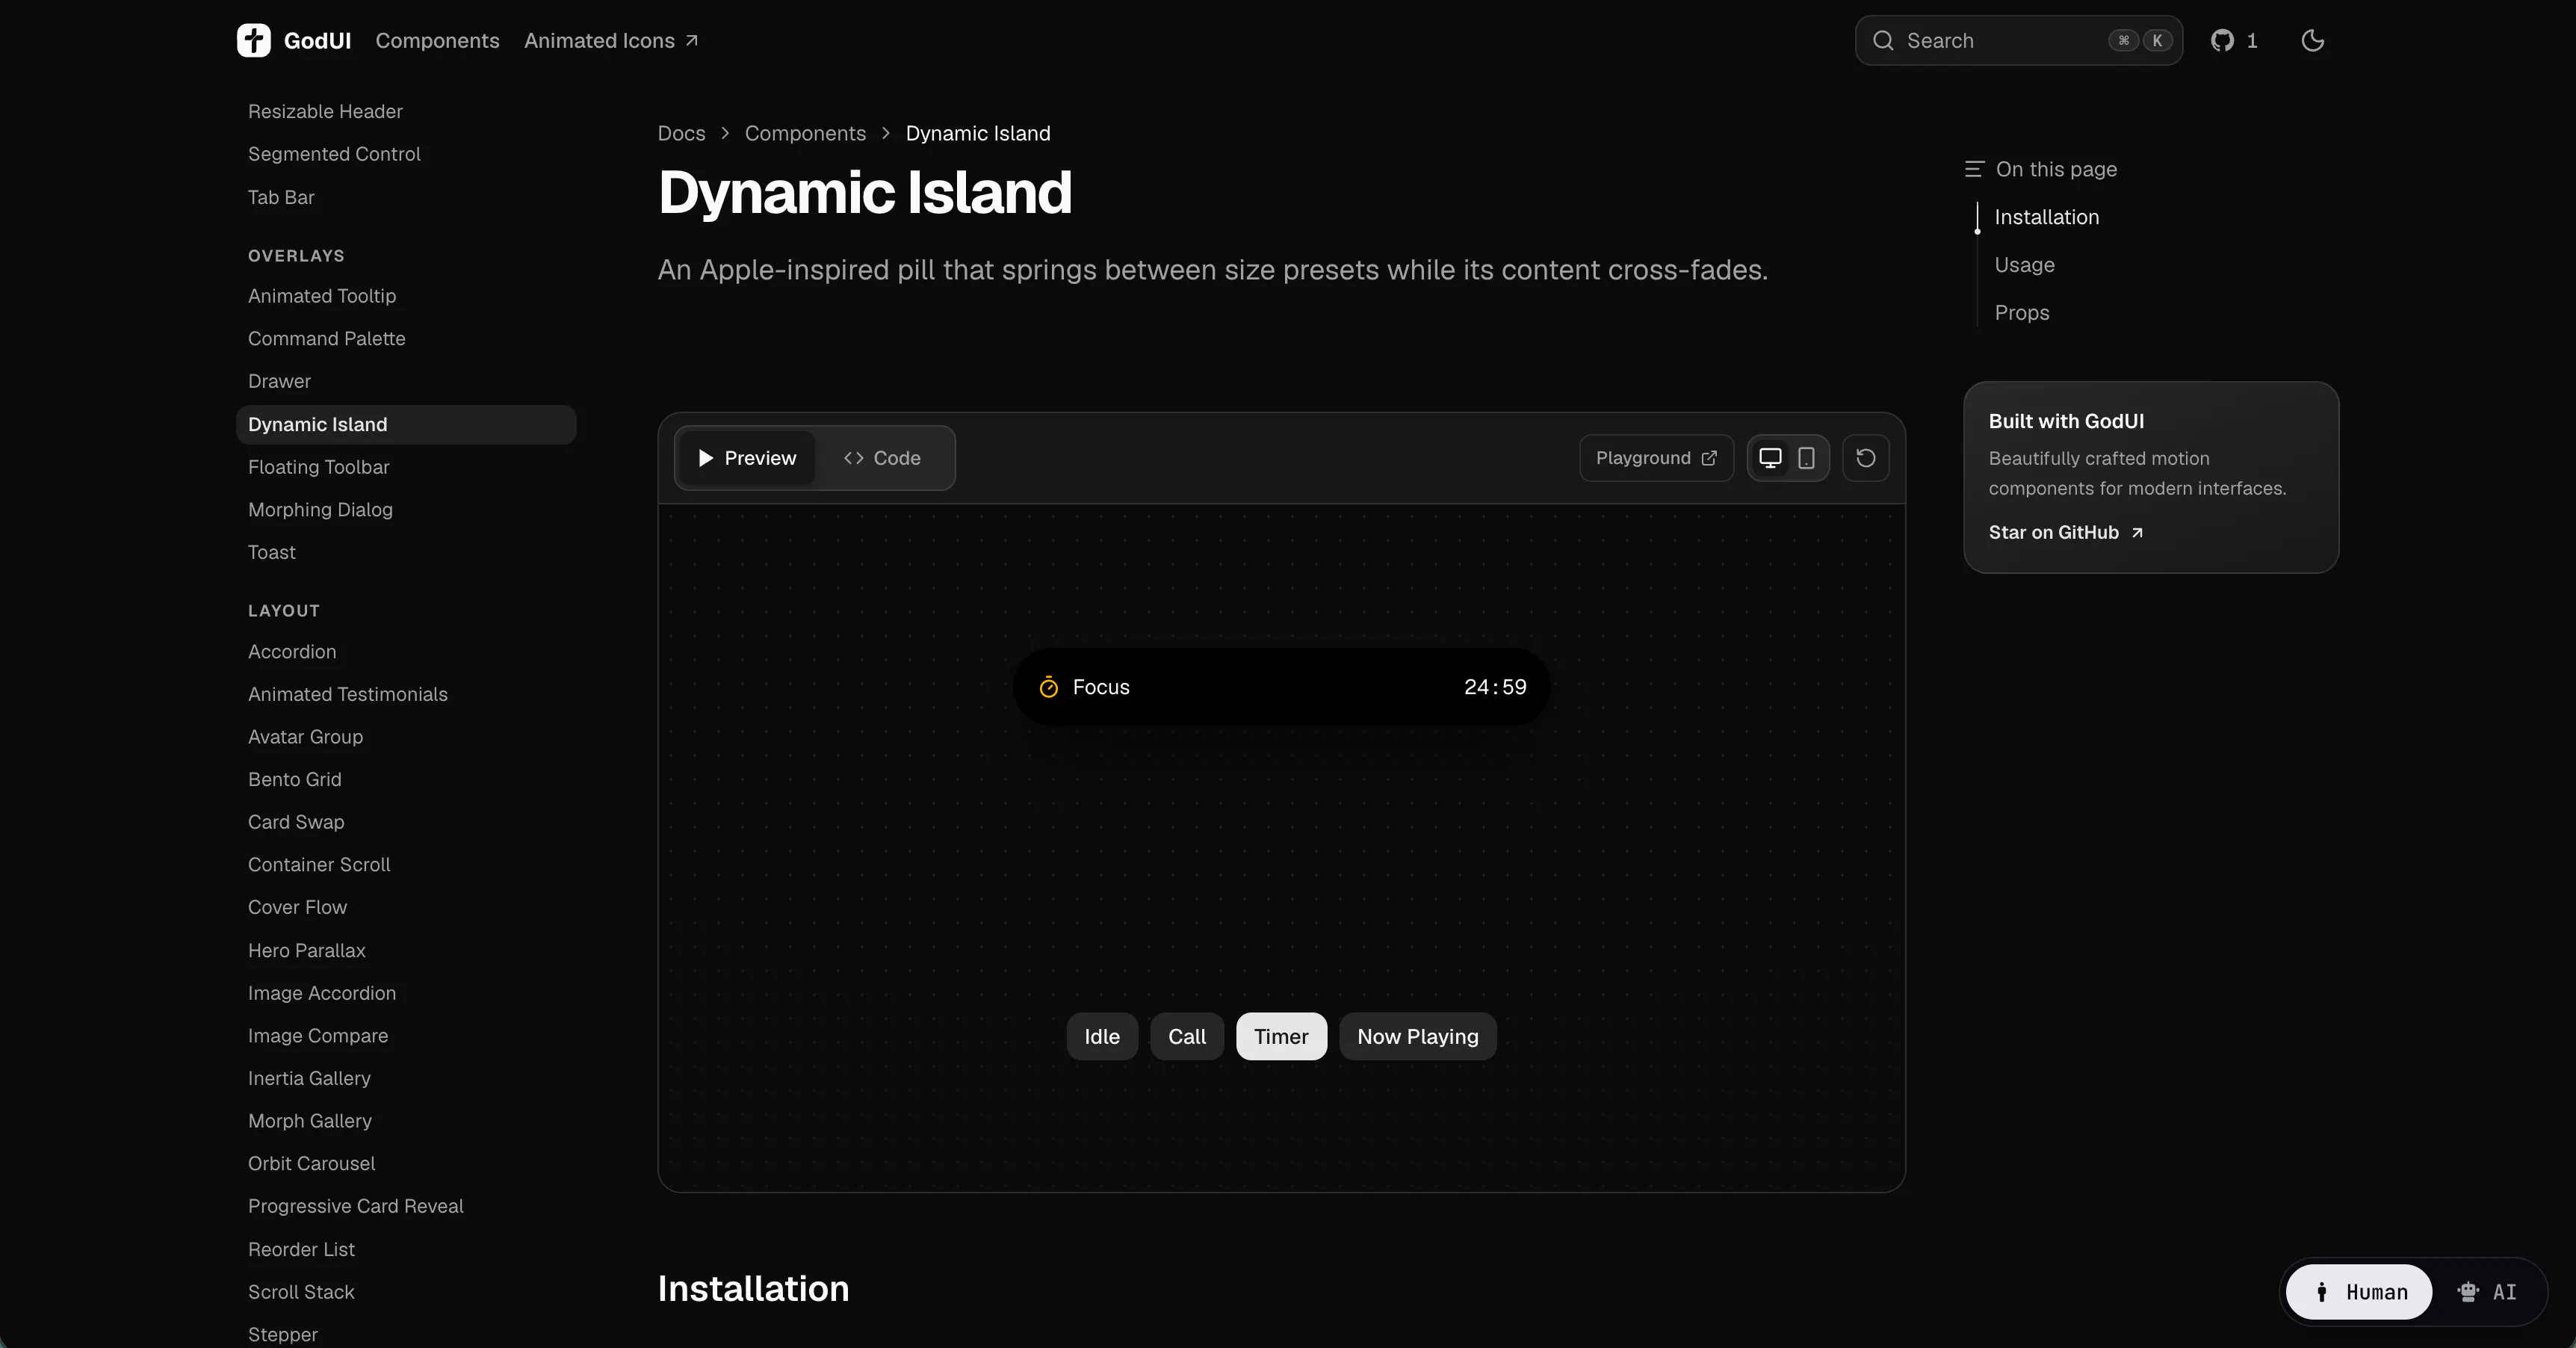This screenshot has height=1348, width=2576.
Task: Reload the preview with refresh icon
Action: (x=1865, y=458)
